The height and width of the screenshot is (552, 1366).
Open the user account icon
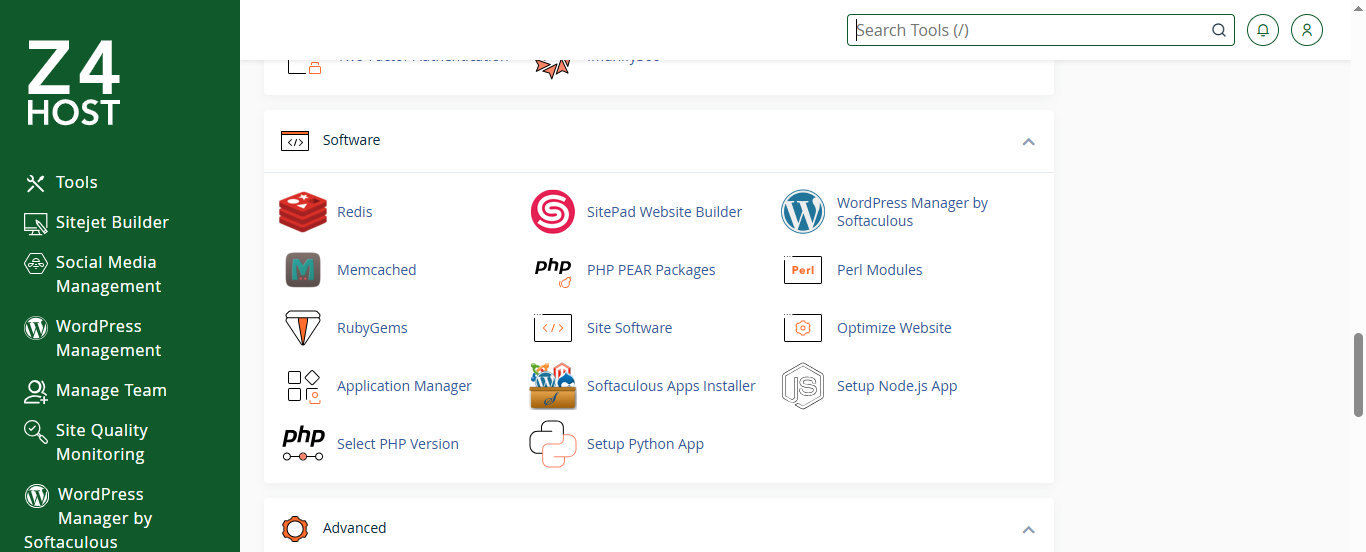[x=1307, y=30]
